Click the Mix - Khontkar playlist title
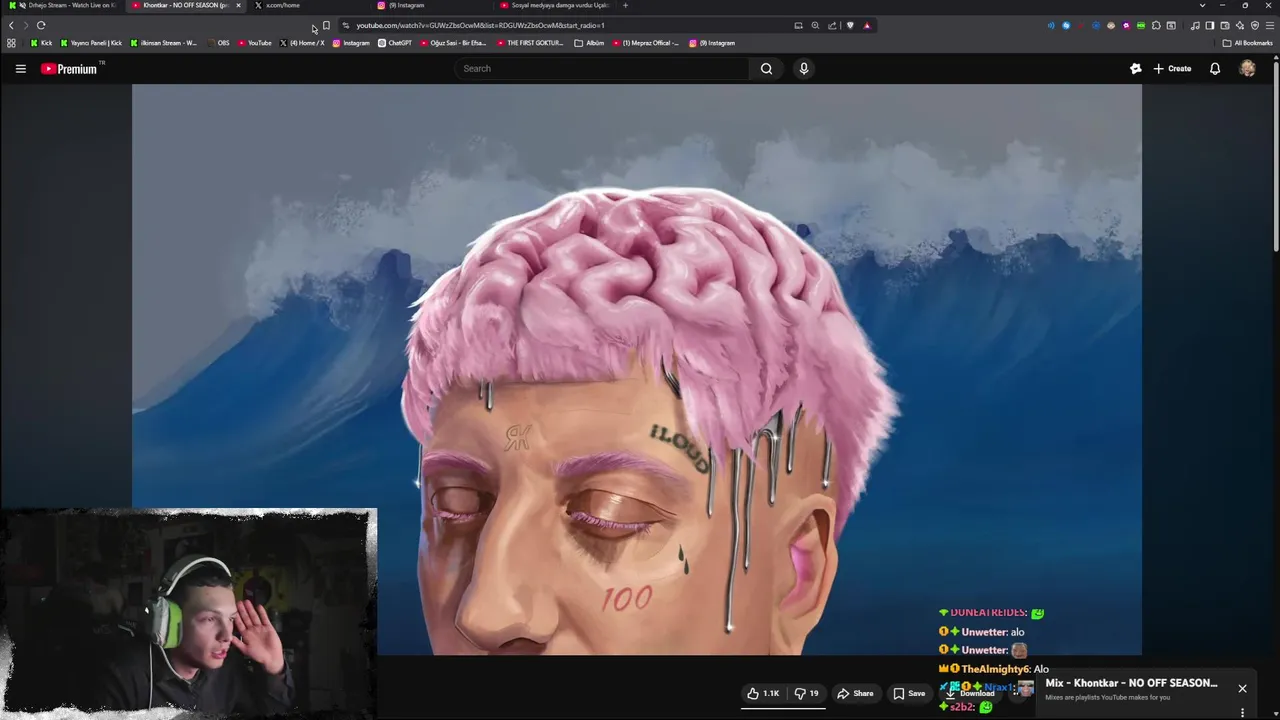 [x=1131, y=683]
